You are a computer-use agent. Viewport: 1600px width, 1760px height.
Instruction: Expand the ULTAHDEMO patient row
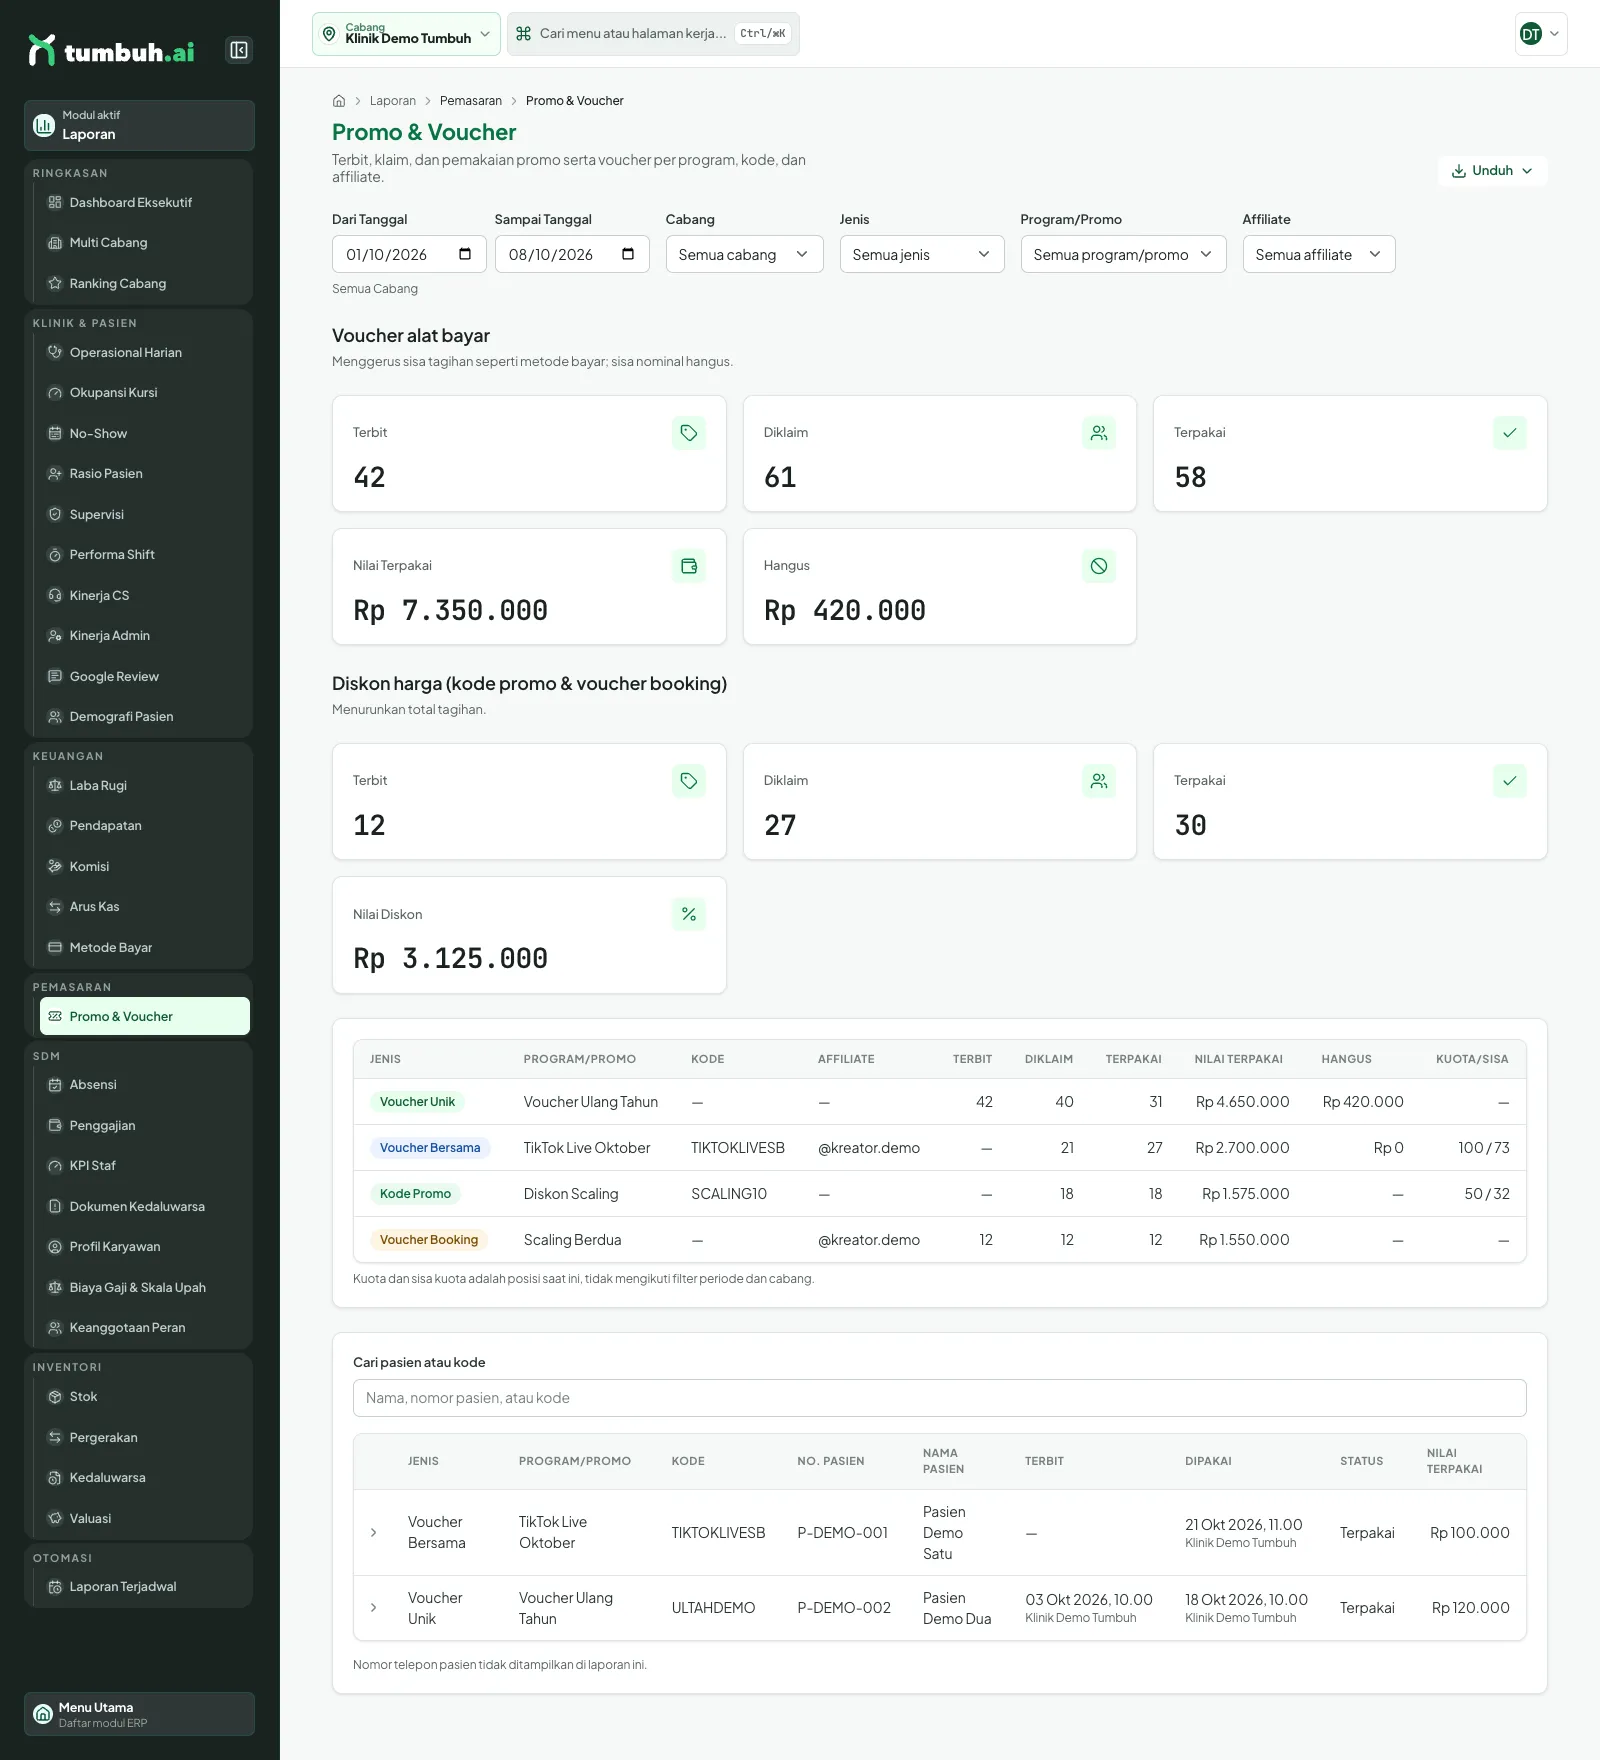click(374, 1608)
